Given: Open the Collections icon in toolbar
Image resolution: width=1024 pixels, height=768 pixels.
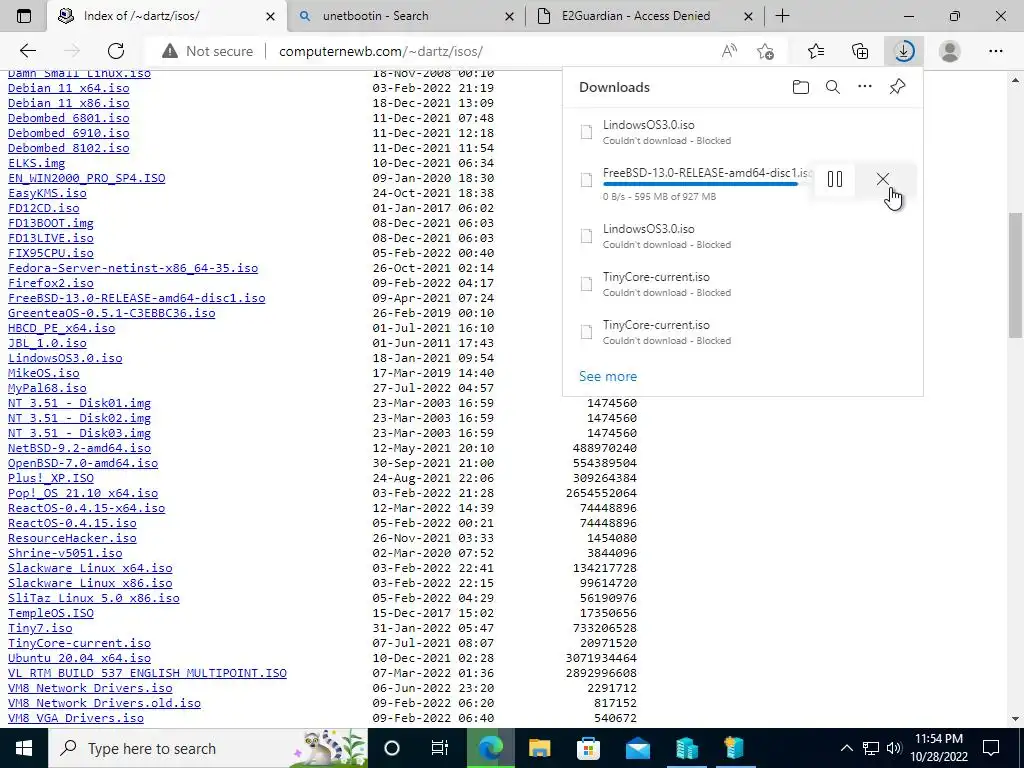Looking at the screenshot, I should click(x=860, y=51).
